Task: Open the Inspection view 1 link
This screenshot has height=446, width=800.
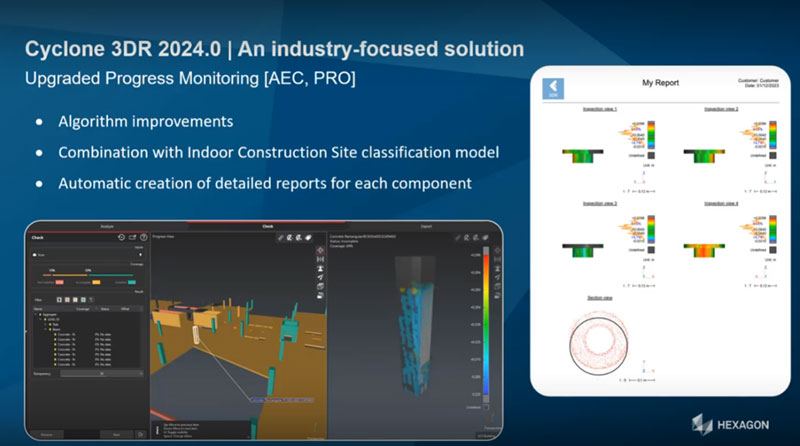Action: 599,109
